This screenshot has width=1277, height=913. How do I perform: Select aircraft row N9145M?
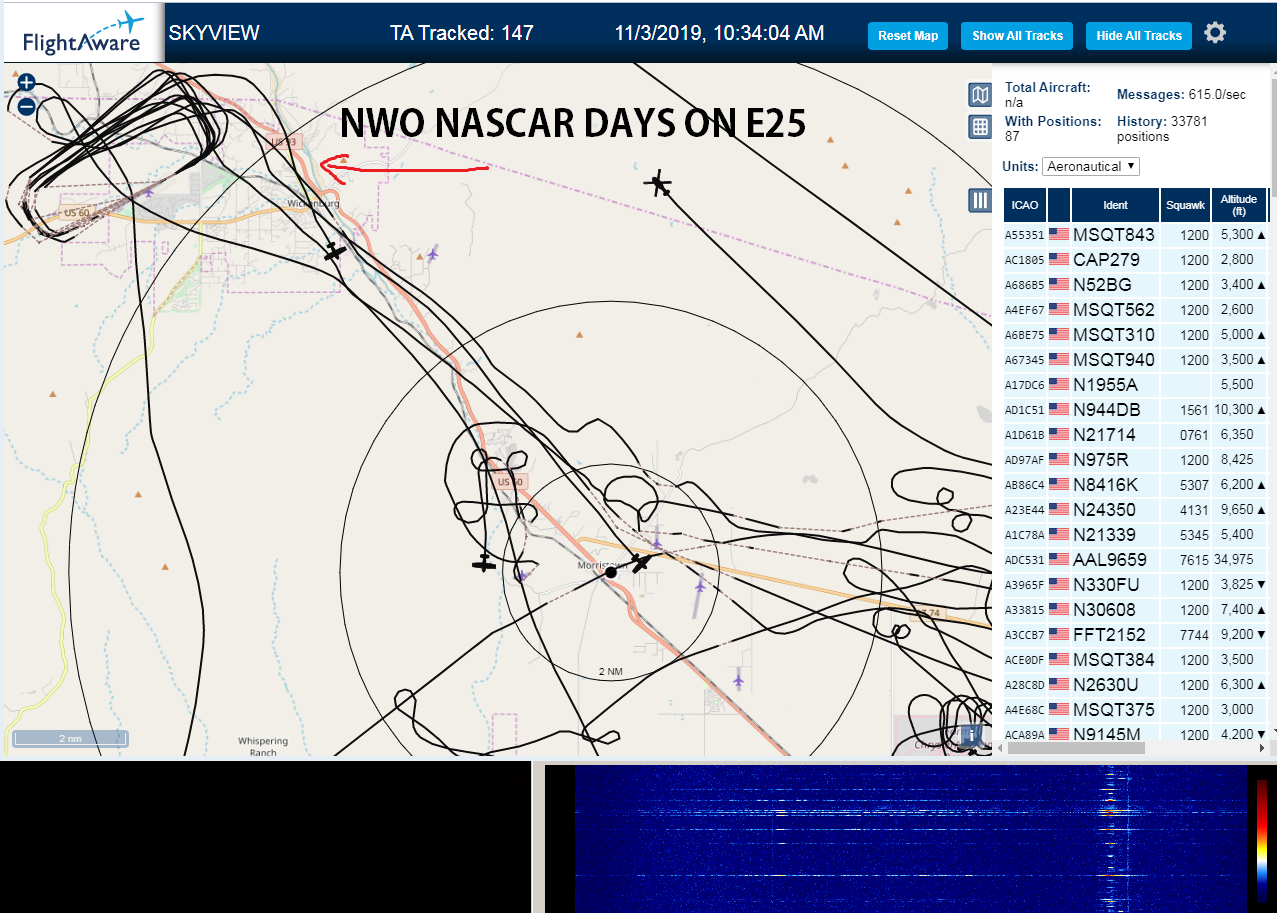[x=1136, y=732]
